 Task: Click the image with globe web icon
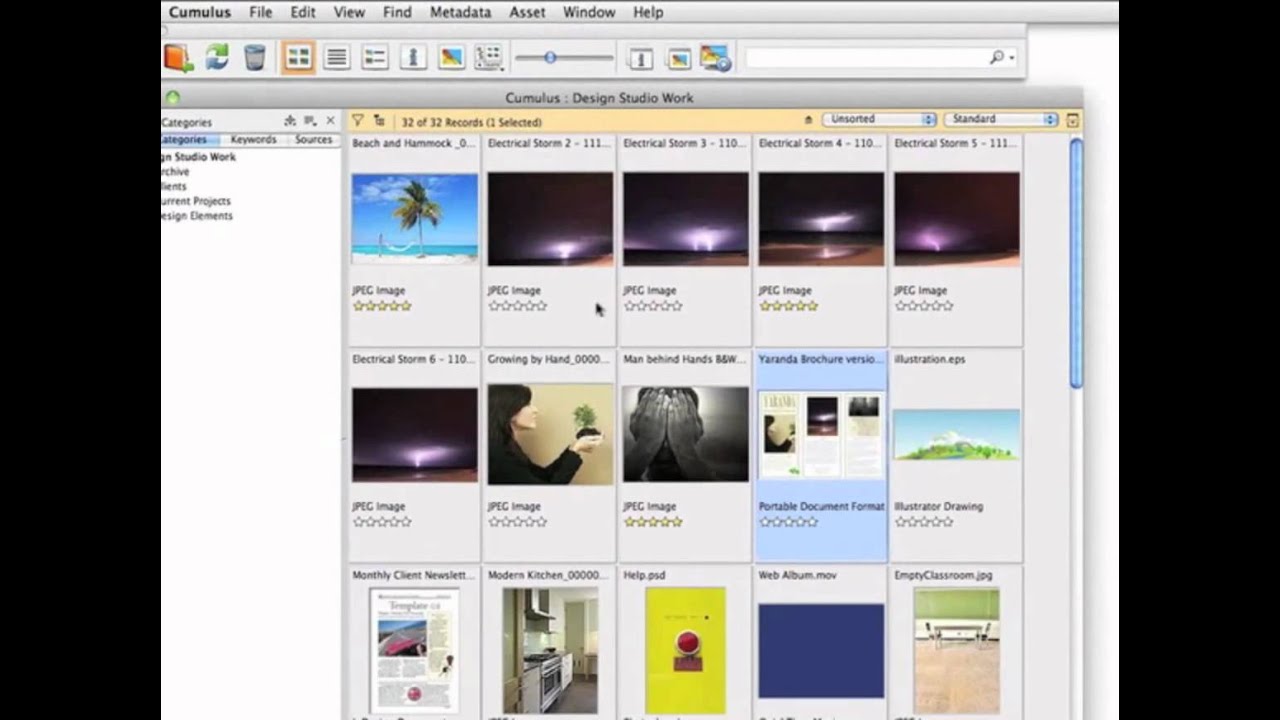(716, 58)
